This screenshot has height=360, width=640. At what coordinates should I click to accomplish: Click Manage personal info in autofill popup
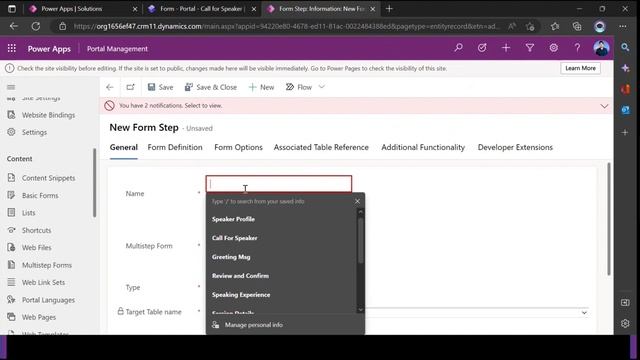[x=253, y=325]
